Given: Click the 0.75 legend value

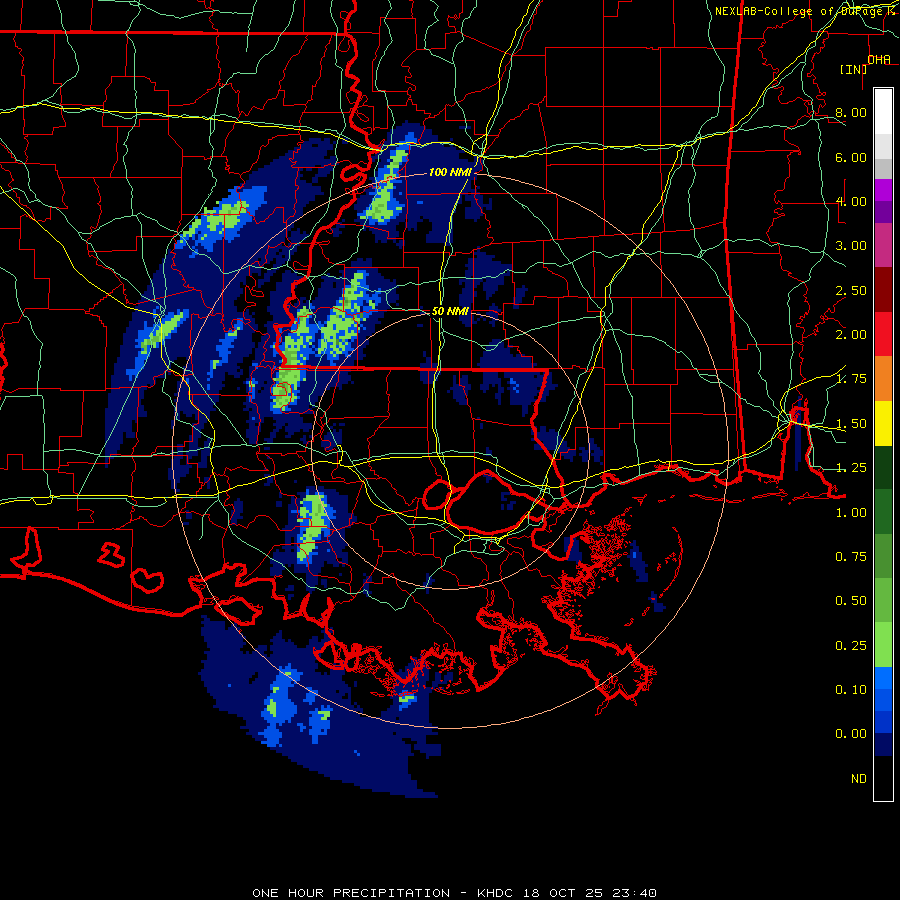Looking at the screenshot, I should pos(851,557).
